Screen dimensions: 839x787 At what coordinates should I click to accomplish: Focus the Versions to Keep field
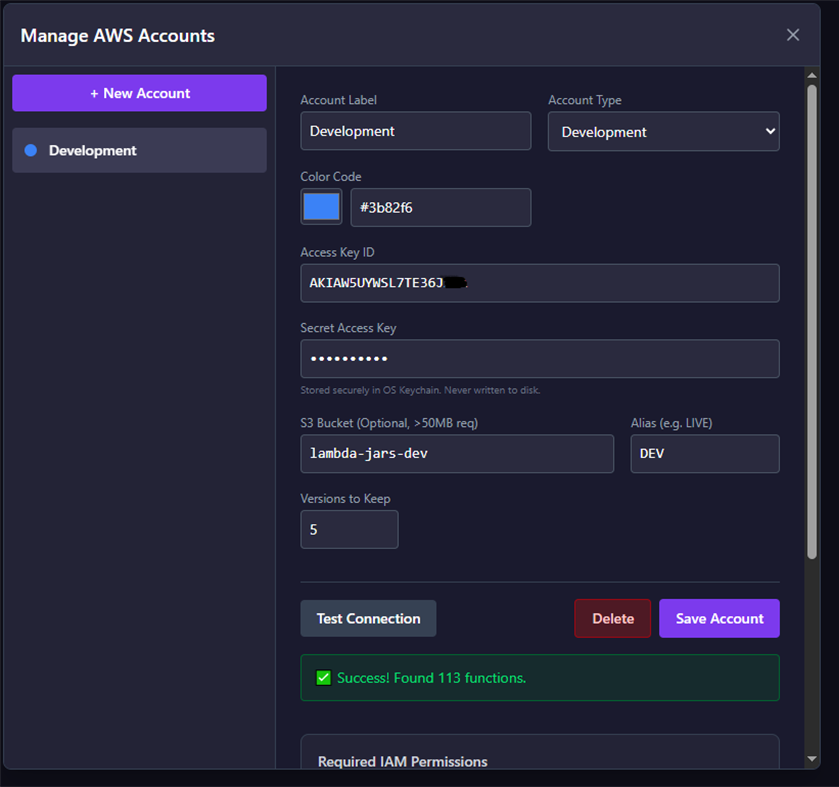coord(349,529)
